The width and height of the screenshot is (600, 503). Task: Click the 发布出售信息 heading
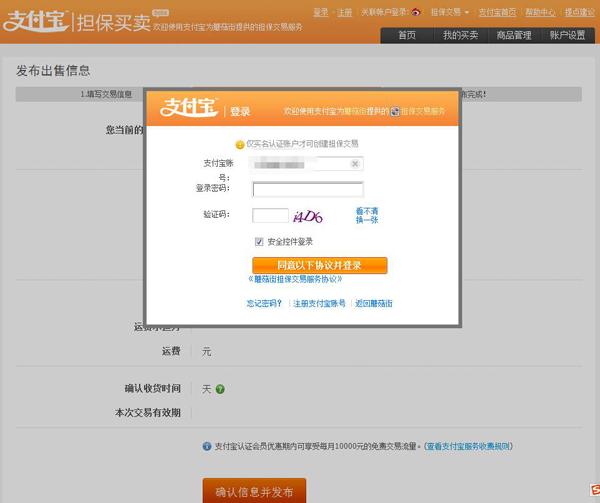53,70
